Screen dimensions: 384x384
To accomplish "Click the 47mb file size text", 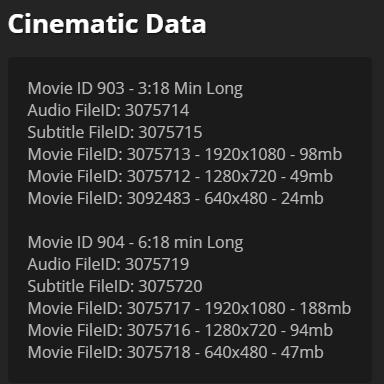I will [302, 352].
